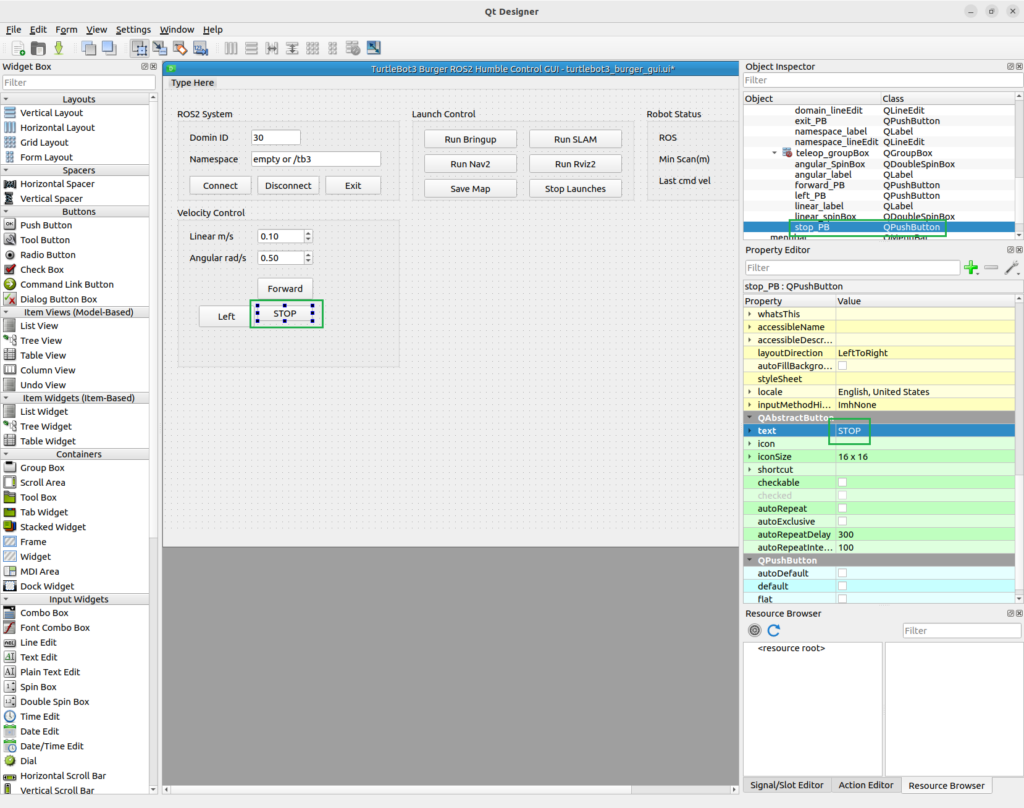1024x808 pixels.
Task: Switch to Edit Signals/Slots mode icon
Action: (160, 48)
